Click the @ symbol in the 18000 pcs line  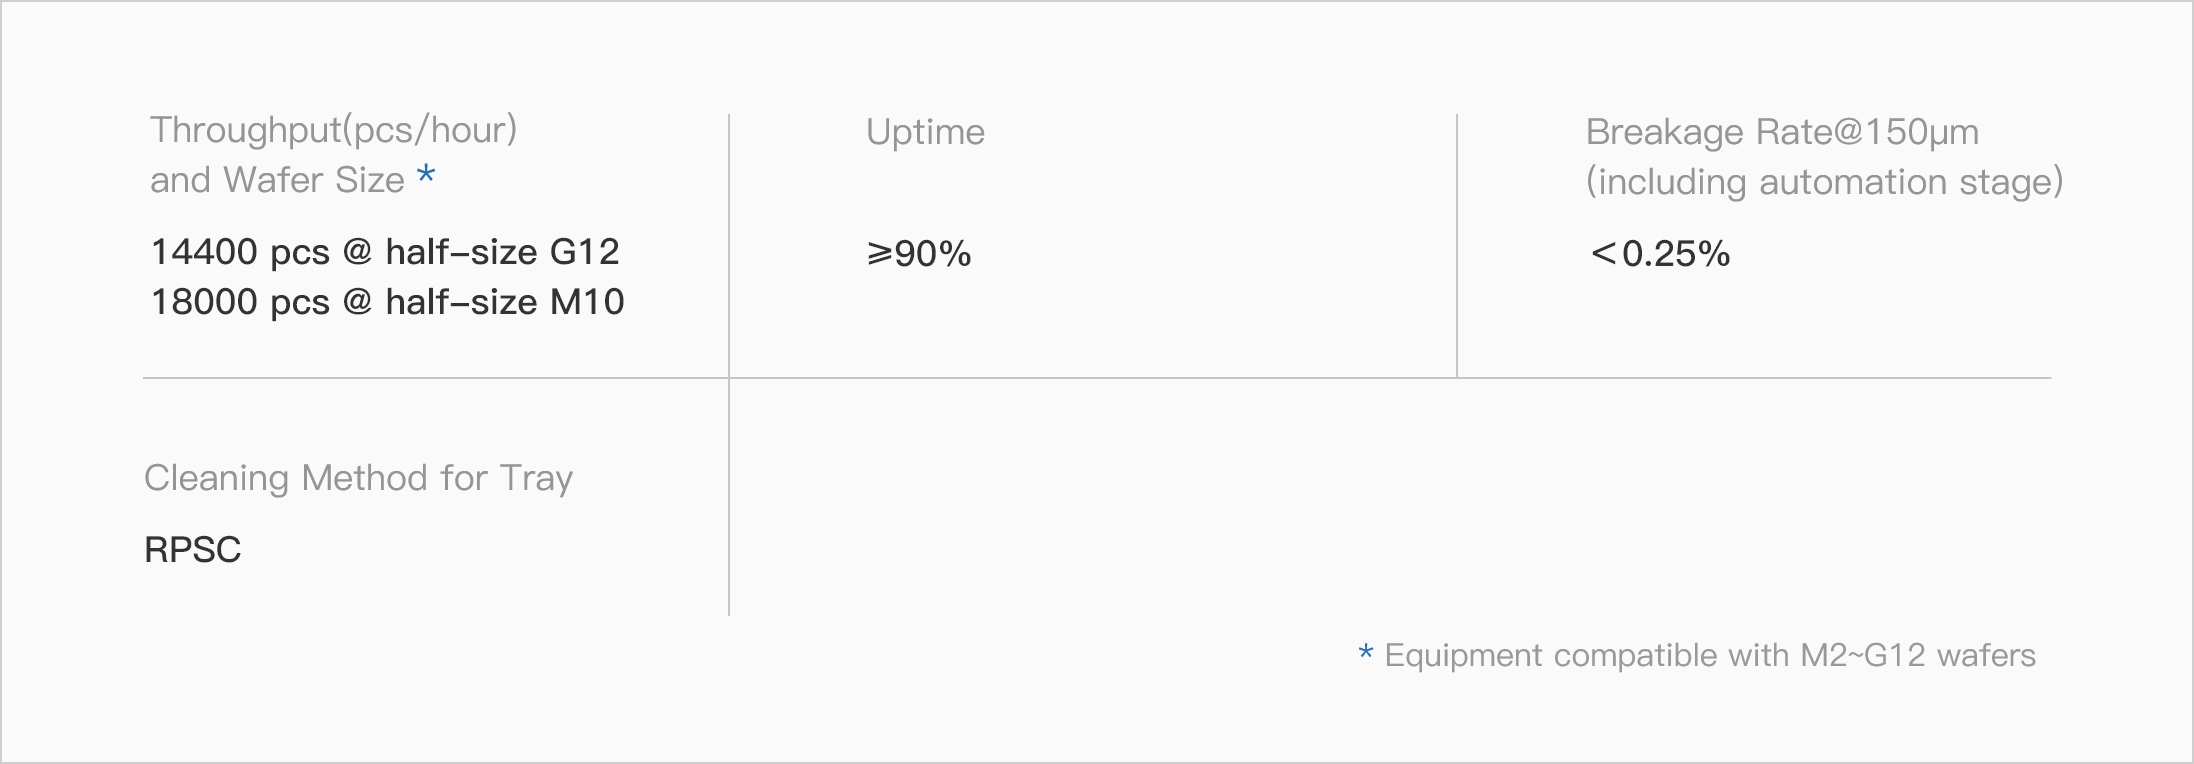coord(357,301)
